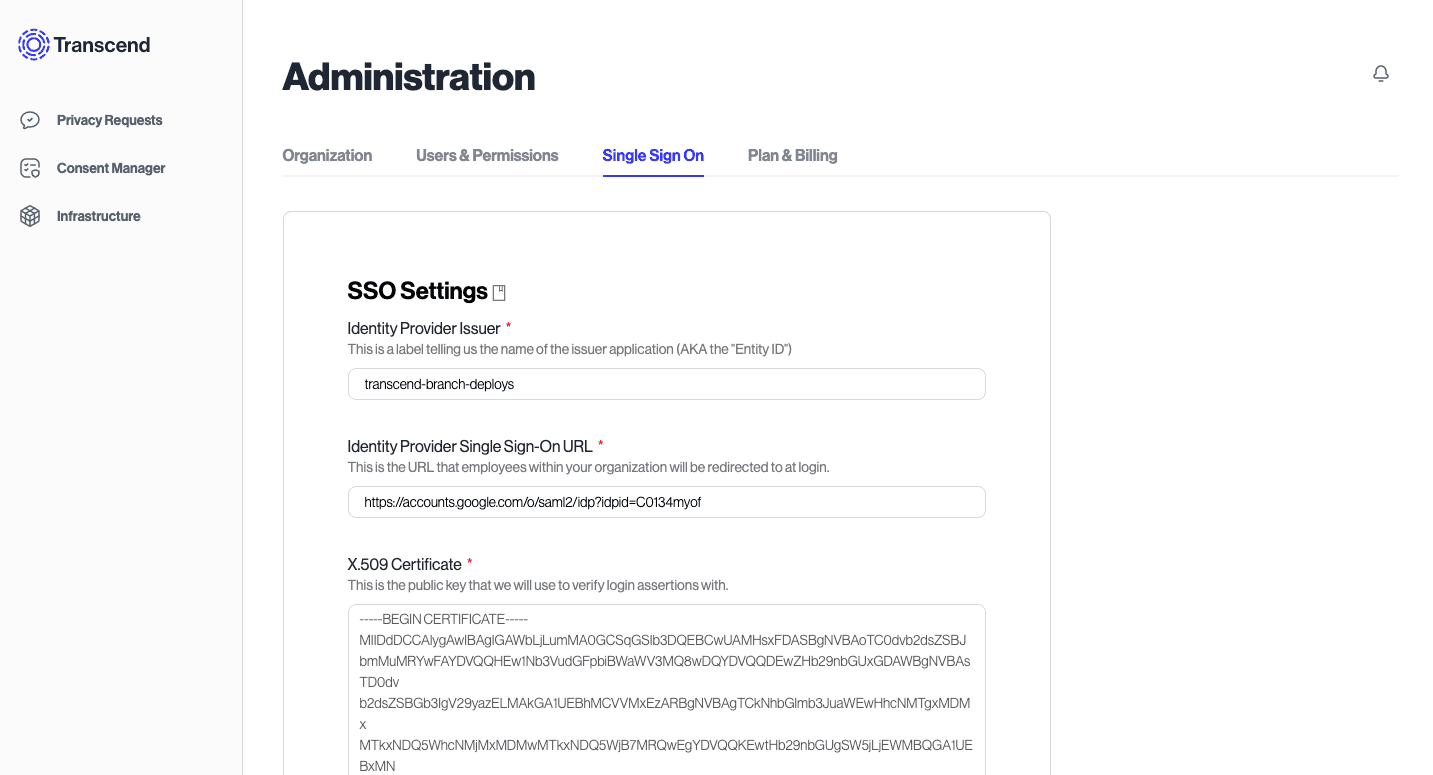Select the Single Sign On tab
1433x775 pixels.
(653, 155)
